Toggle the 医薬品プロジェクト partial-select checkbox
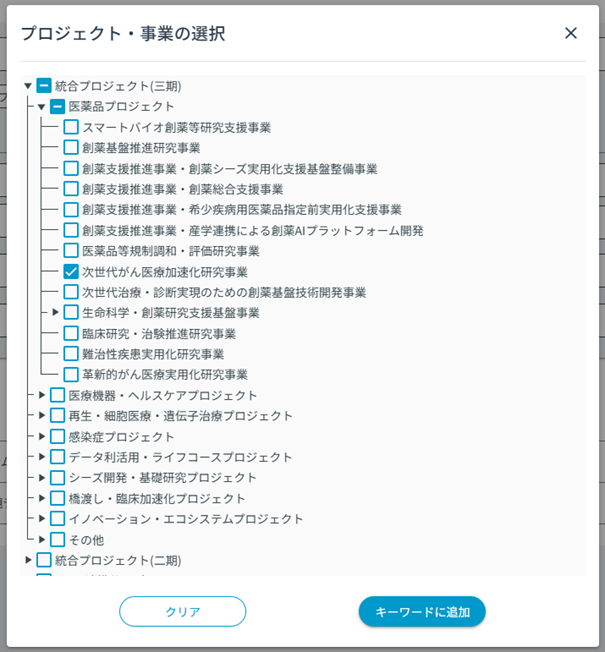The height and width of the screenshot is (652, 605). tap(57, 106)
